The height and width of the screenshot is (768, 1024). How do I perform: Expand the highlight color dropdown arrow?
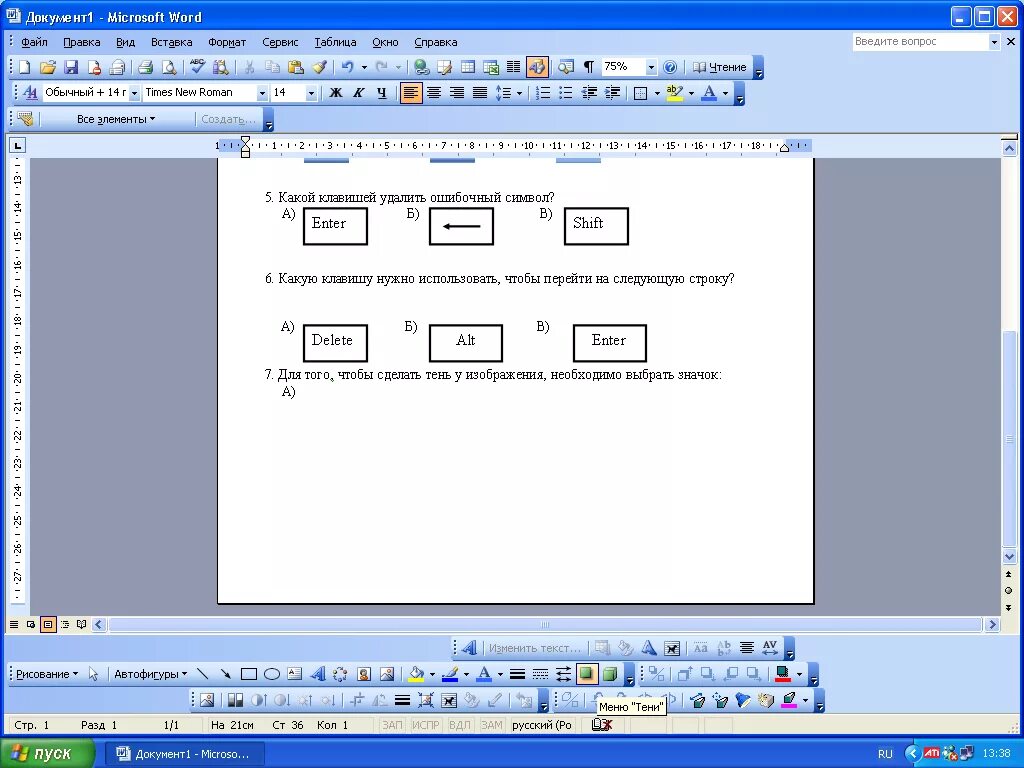pos(691,93)
